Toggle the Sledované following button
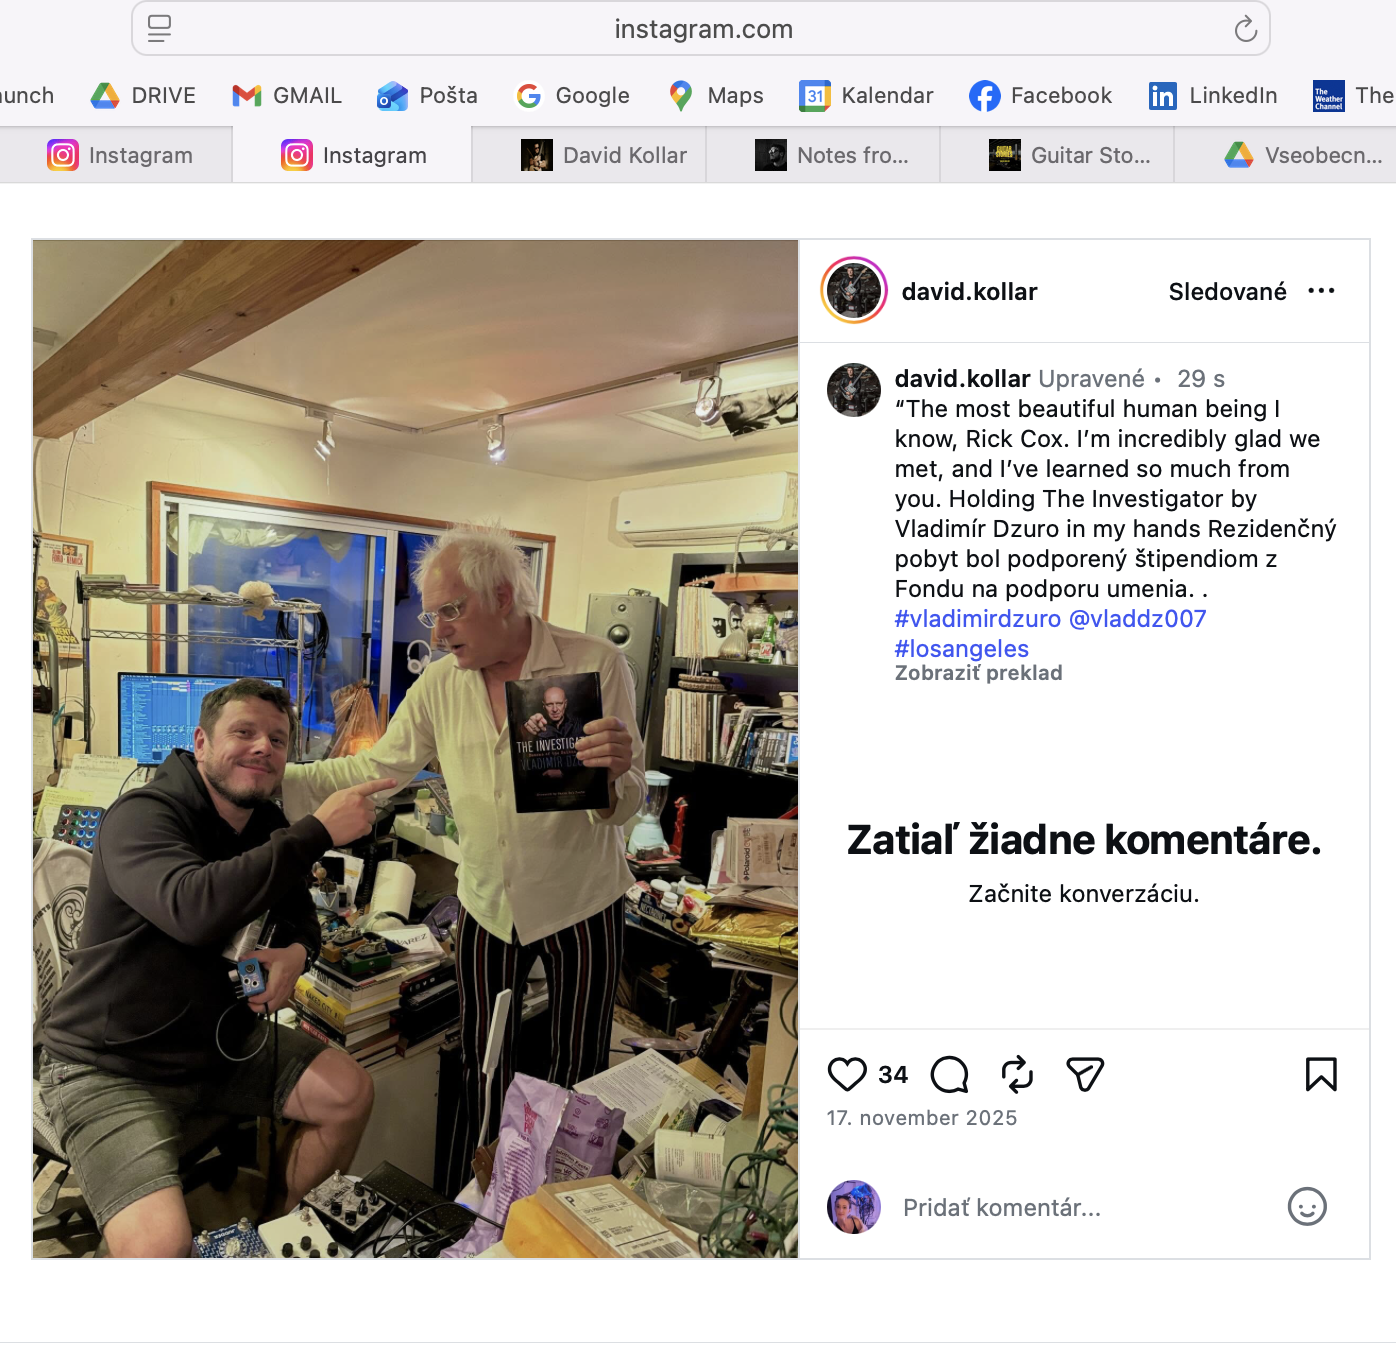Viewport: 1396px width, 1369px height. point(1227,292)
